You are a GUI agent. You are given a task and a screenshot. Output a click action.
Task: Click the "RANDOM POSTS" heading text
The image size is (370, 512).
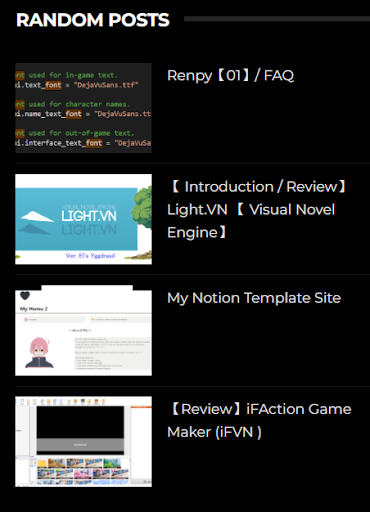tap(93, 20)
